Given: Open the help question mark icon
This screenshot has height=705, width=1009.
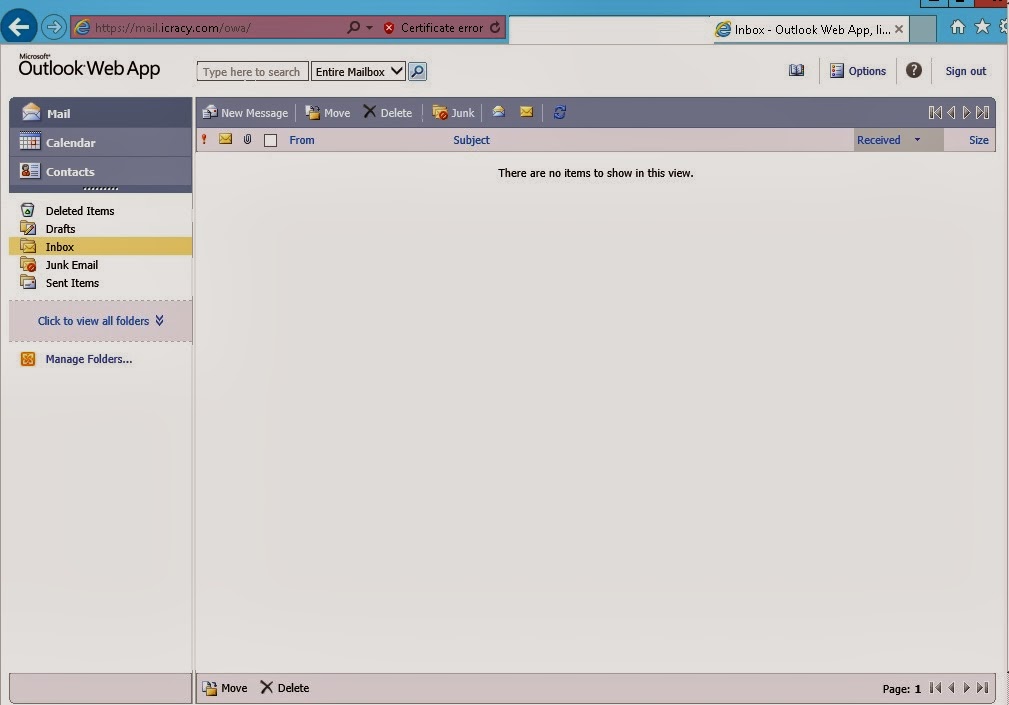Looking at the screenshot, I should [914, 70].
